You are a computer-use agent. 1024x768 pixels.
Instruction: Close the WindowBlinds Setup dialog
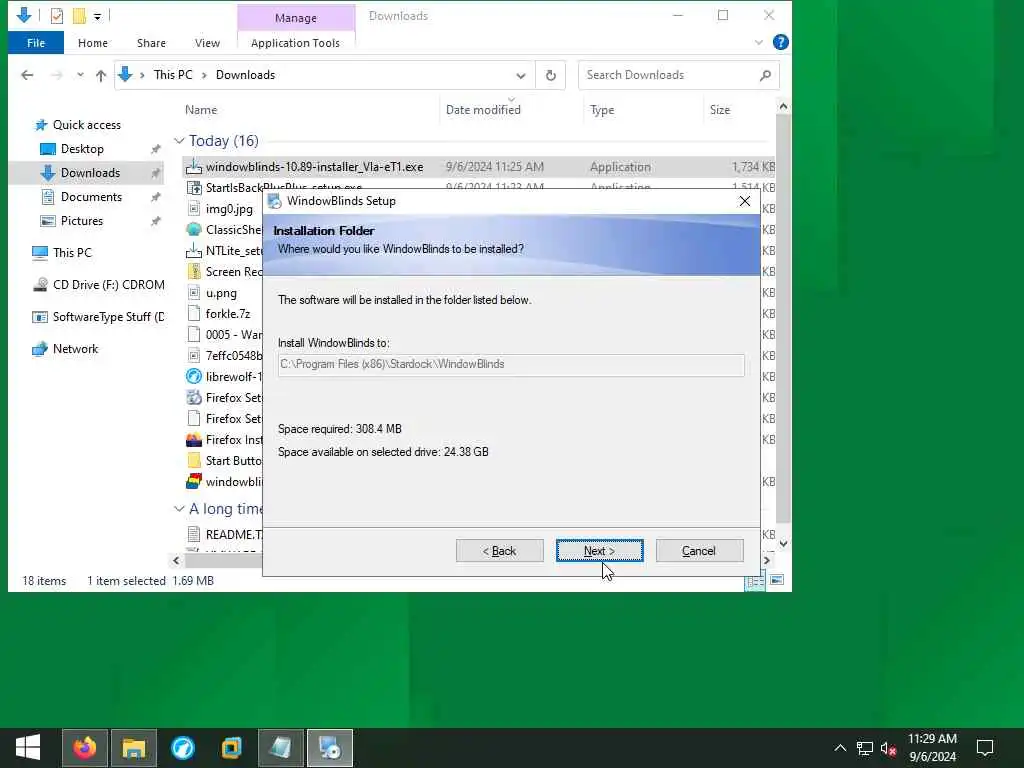click(744, 201)
